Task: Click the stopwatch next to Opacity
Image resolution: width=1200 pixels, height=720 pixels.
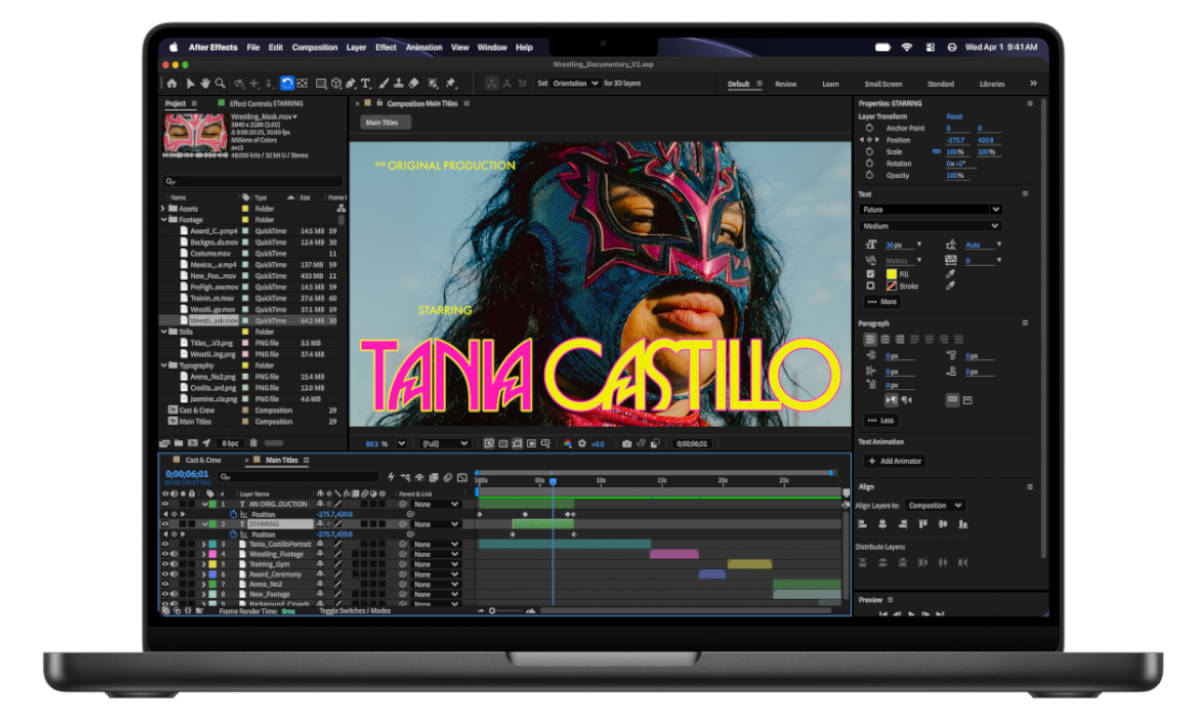Action: click(x=869, y=175)
